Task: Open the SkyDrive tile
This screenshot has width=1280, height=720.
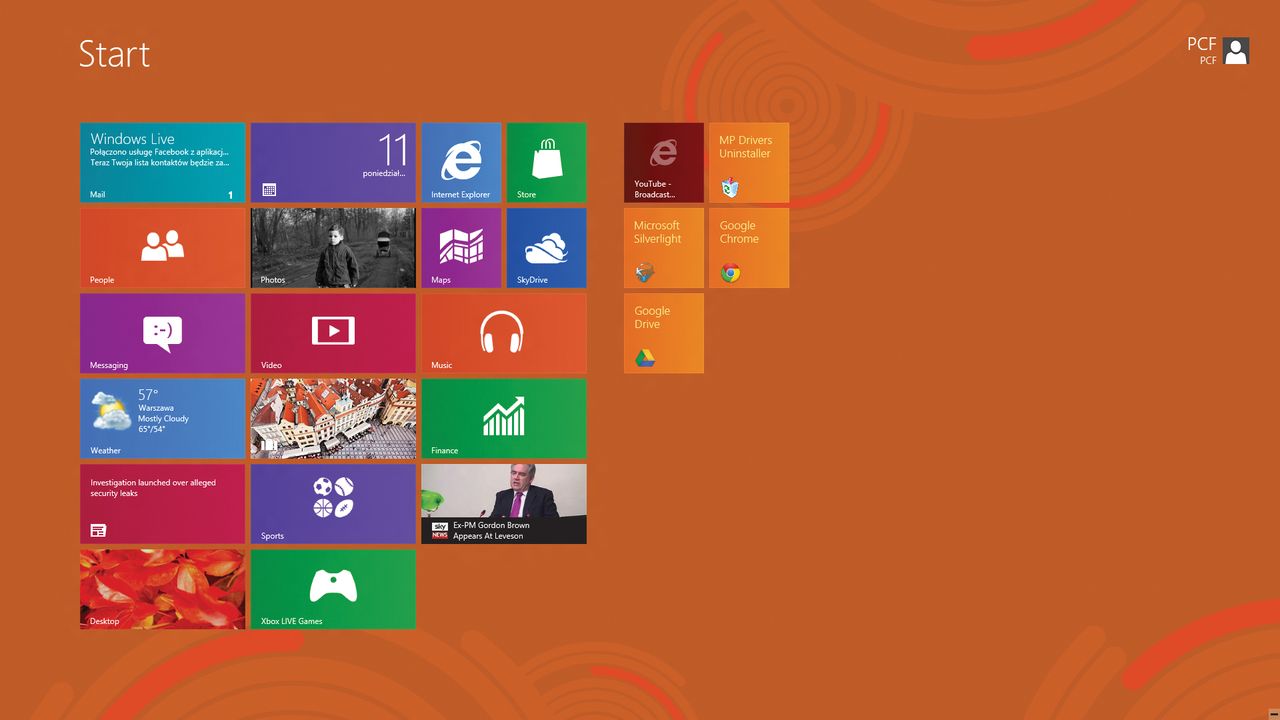Action: [x=547, y=248]
